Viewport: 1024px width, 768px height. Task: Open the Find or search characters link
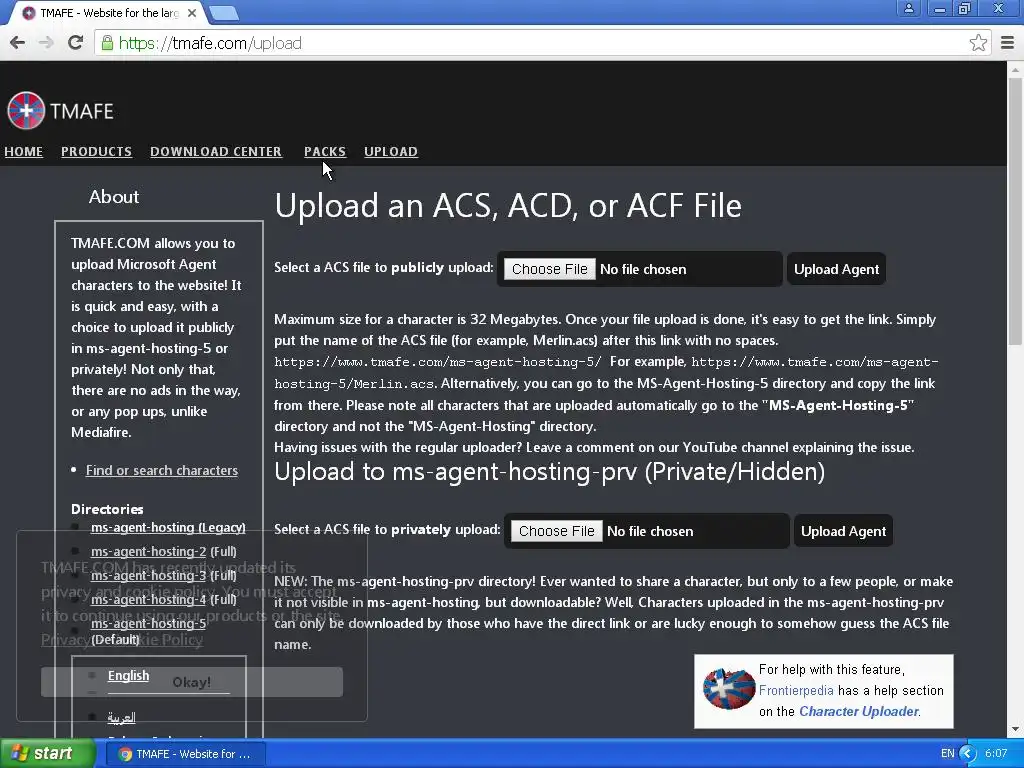click(x=161, y=470)
